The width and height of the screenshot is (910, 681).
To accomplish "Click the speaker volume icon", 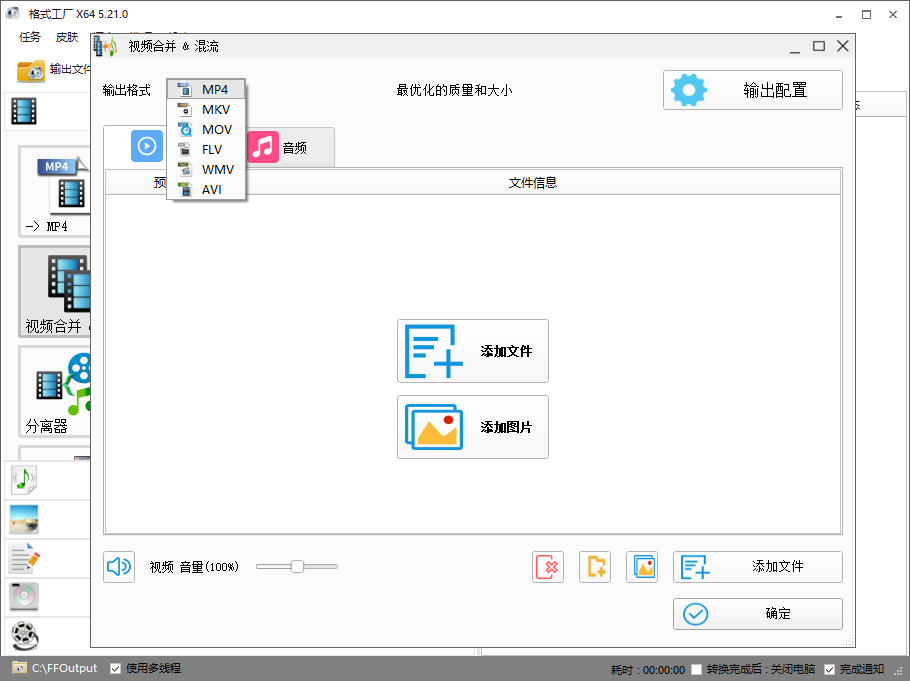I will tap(119, 566).
